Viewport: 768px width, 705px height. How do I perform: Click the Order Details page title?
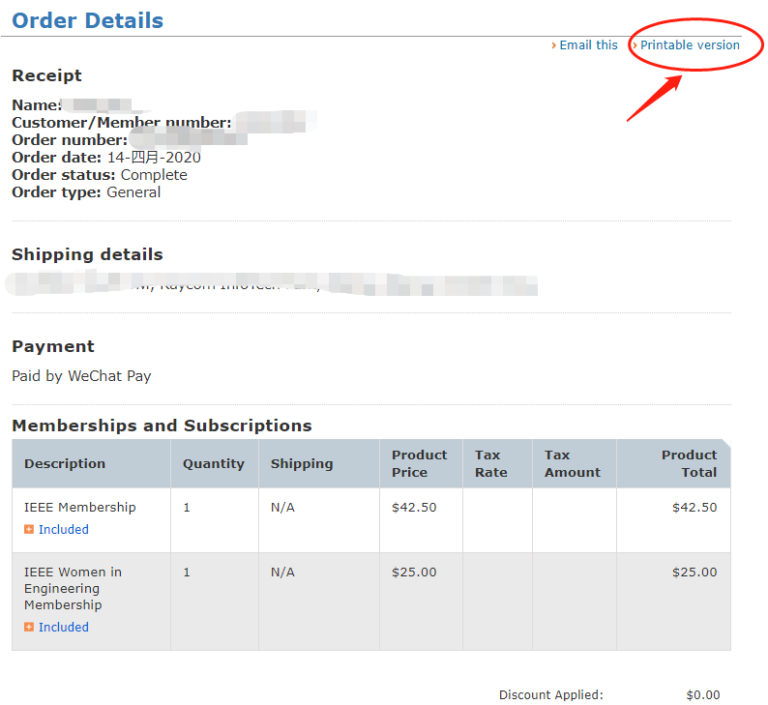[88, 20]
